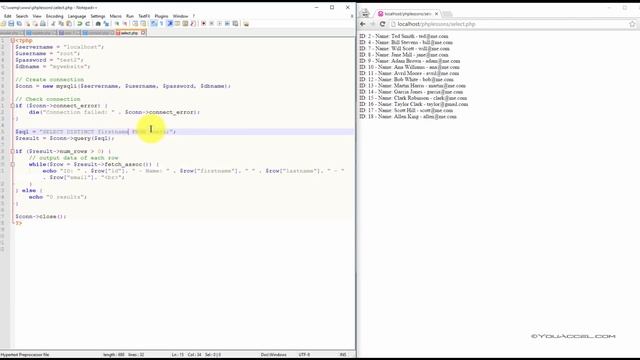The height and width of the screenshot is (360, 640).
Task: Open the View menu
Action: (37, 16)
